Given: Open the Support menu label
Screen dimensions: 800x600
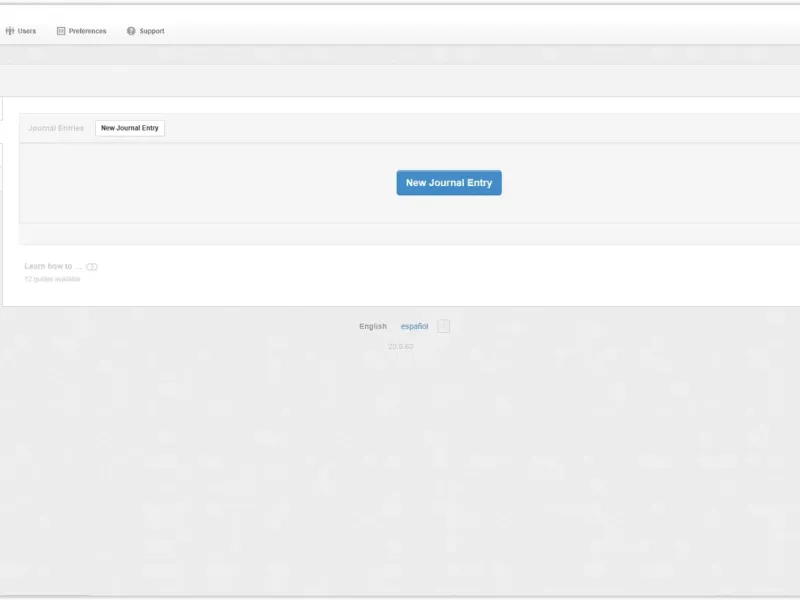Looking at the screenshot, I should (152, 31).
